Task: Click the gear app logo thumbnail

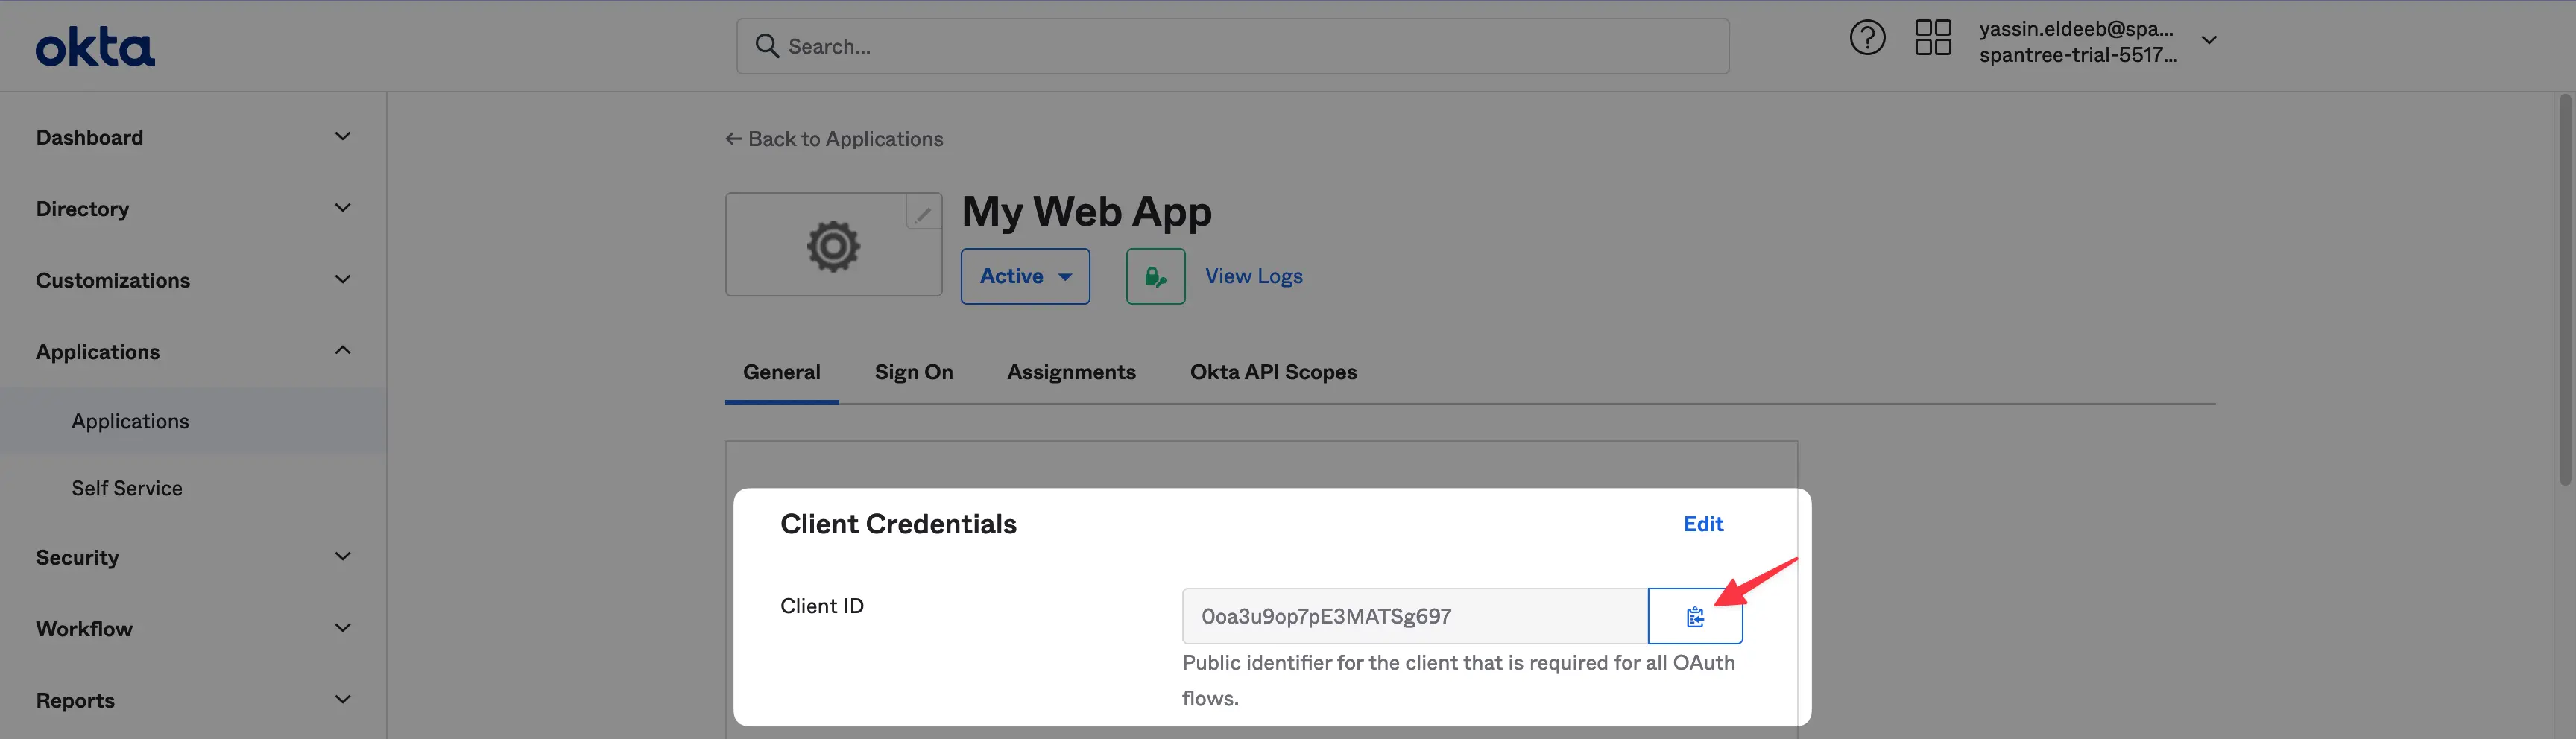Action: pyautogui.click(x=833, y=244)
